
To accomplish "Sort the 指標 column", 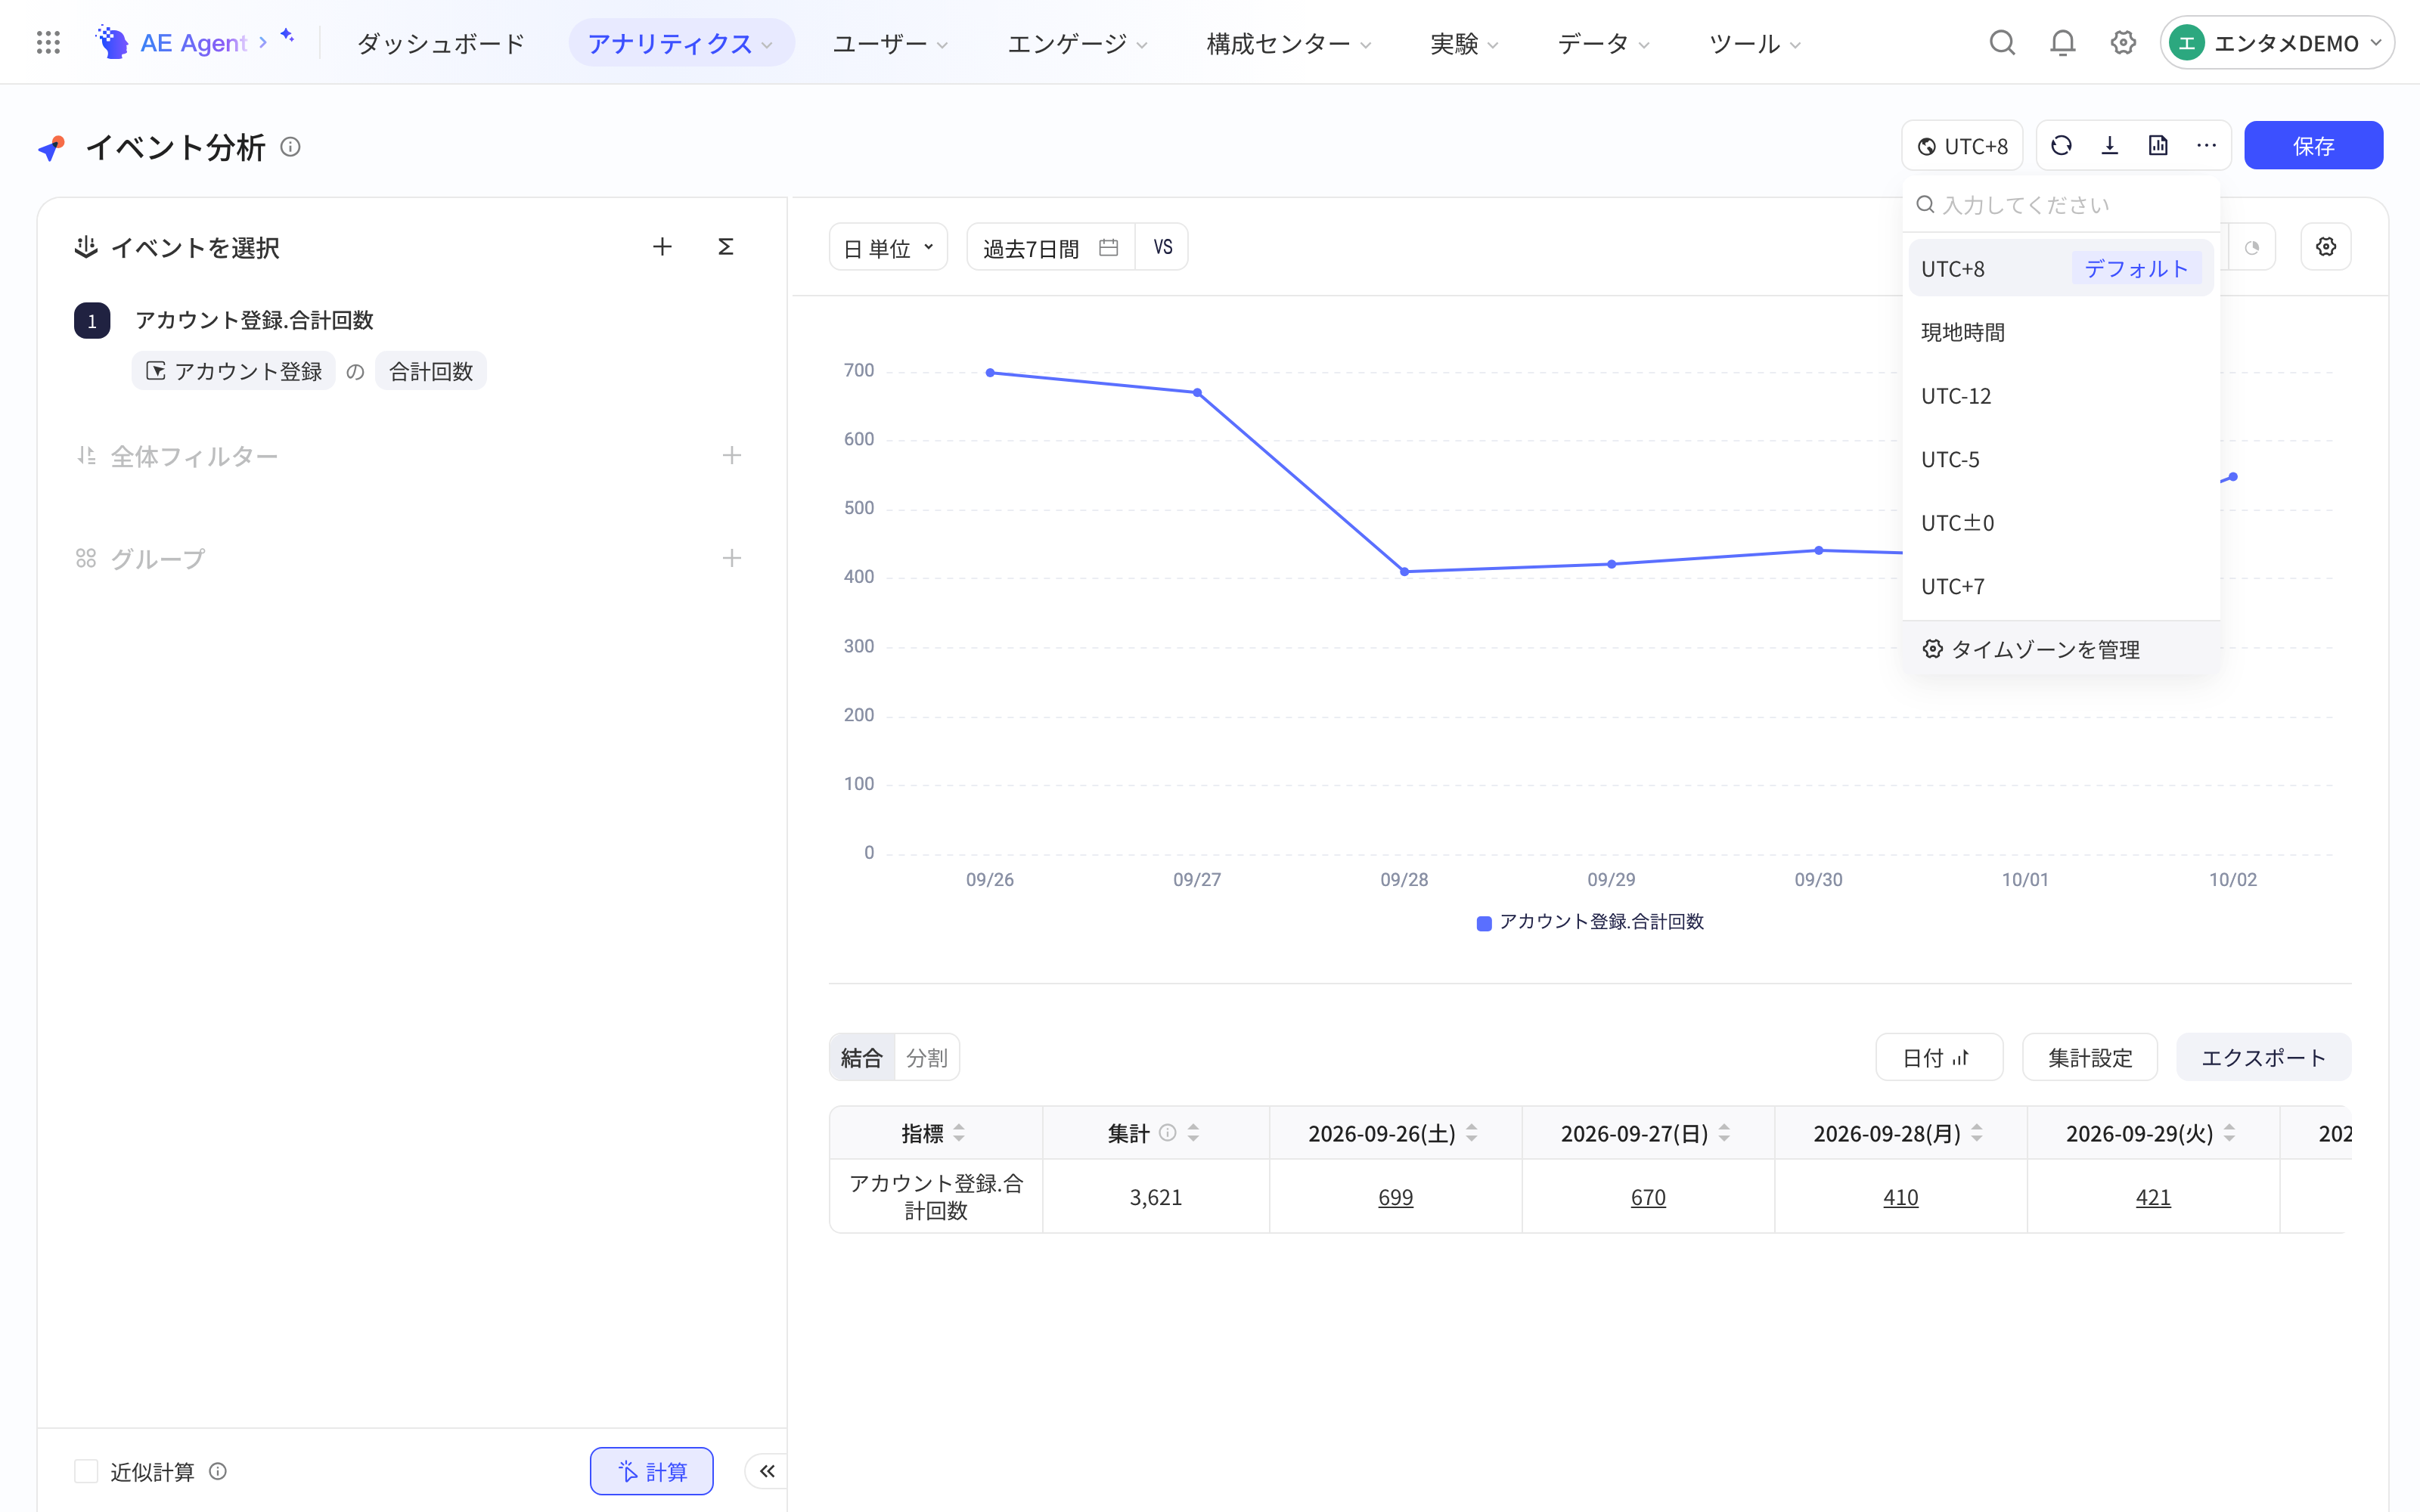I will [x=959, y=1133].
